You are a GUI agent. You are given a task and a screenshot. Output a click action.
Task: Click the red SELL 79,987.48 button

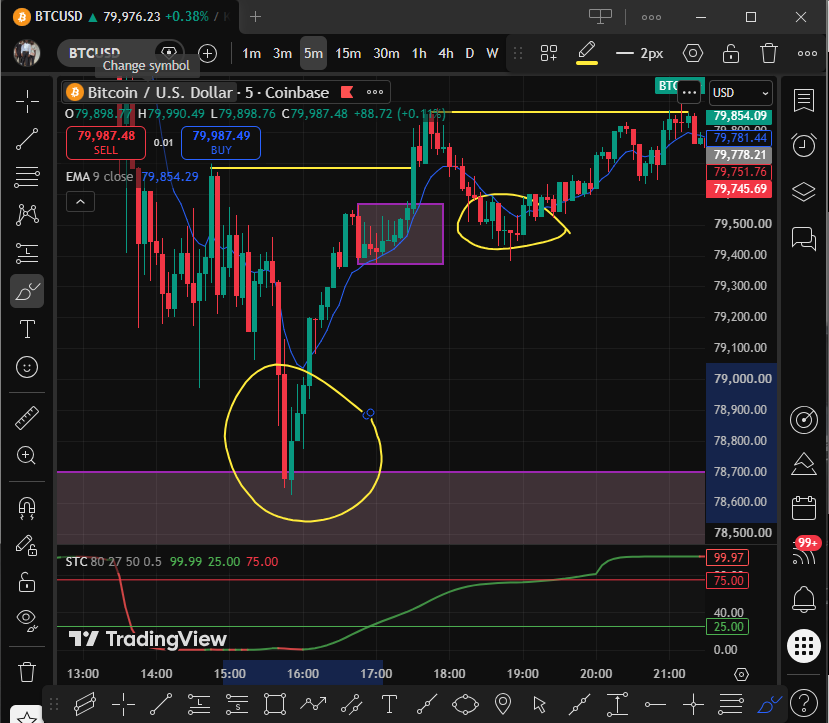coord(106,143)
